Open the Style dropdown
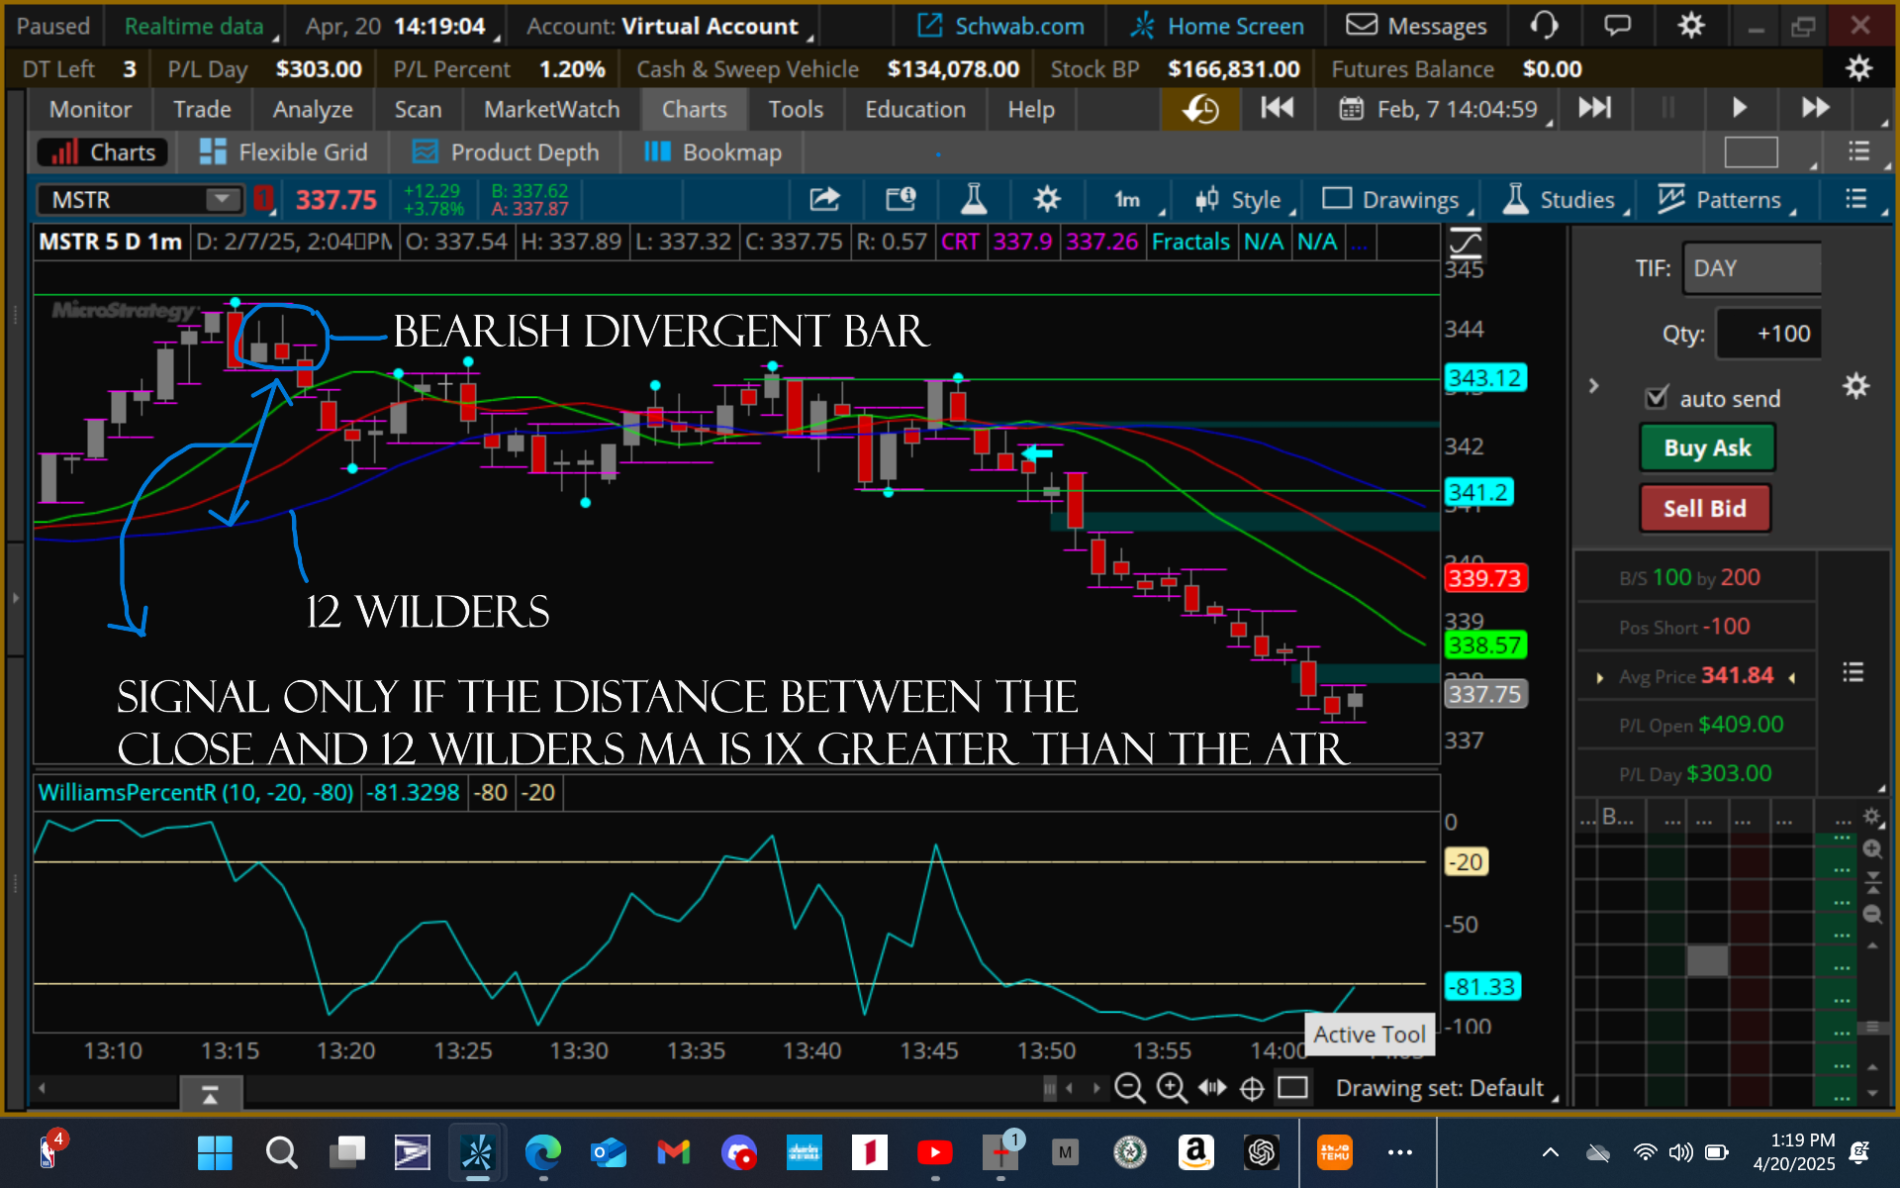This screenshot has width=1900, height=1188. (x=1246, y=200)
